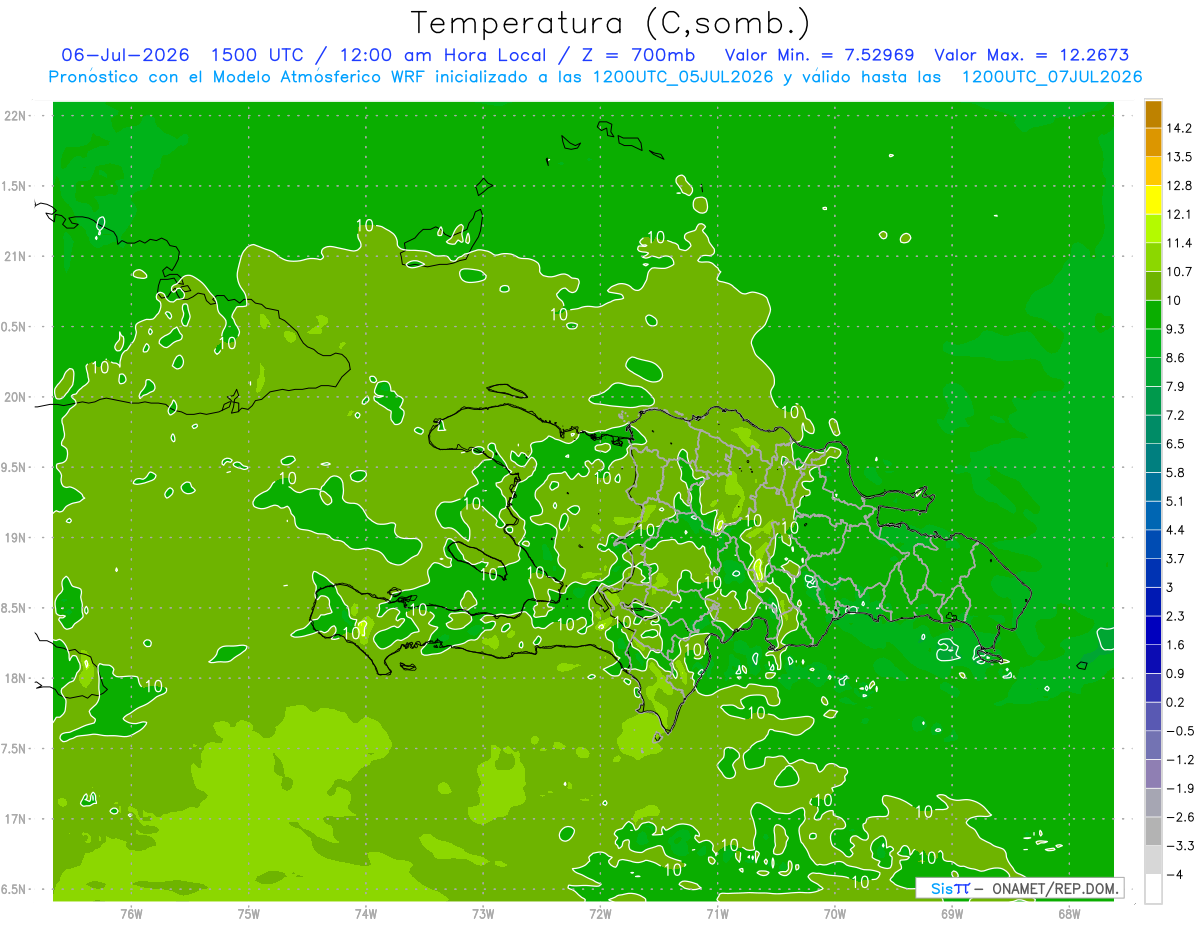Image resolution: width=1200 pixels, height=927 pixels.
Task: Click the white bottom colorbar swatch below -4
Action: pos(1153,889)
